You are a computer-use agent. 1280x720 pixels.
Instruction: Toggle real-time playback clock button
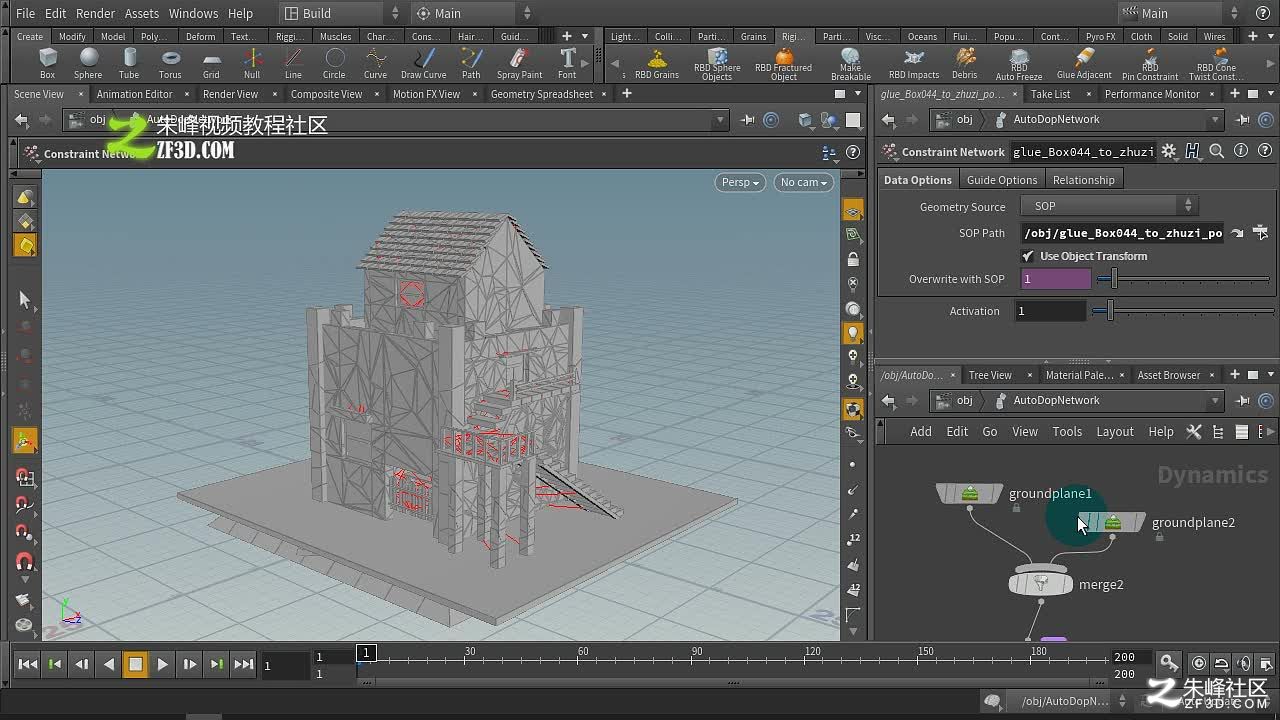1198,664
